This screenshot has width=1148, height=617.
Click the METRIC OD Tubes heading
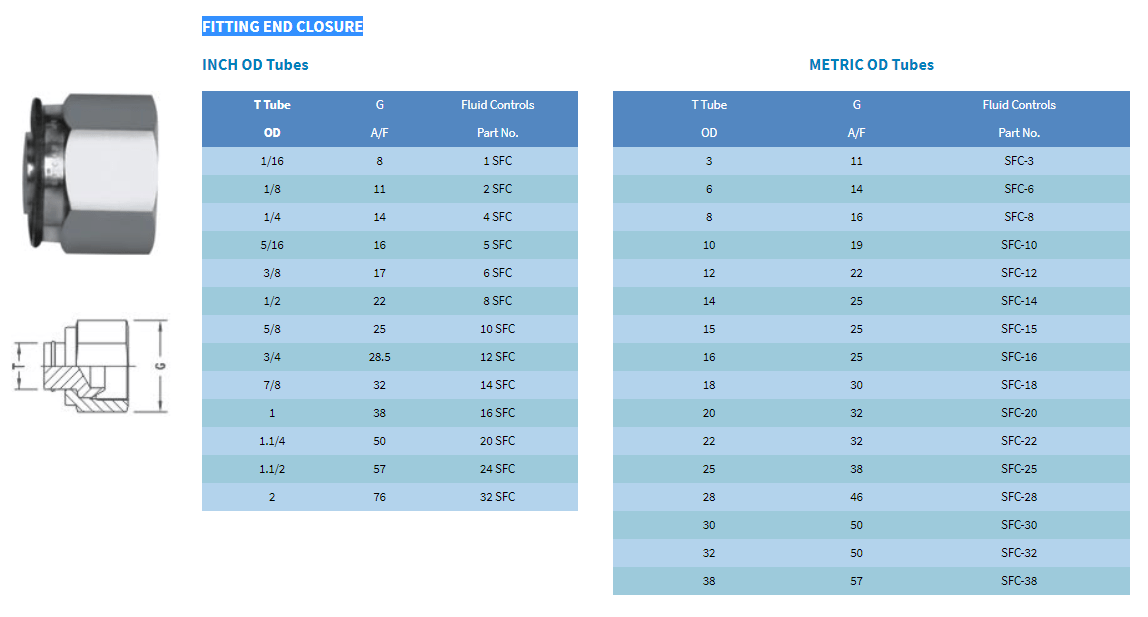pyautogui.click(x=871, y=64)
